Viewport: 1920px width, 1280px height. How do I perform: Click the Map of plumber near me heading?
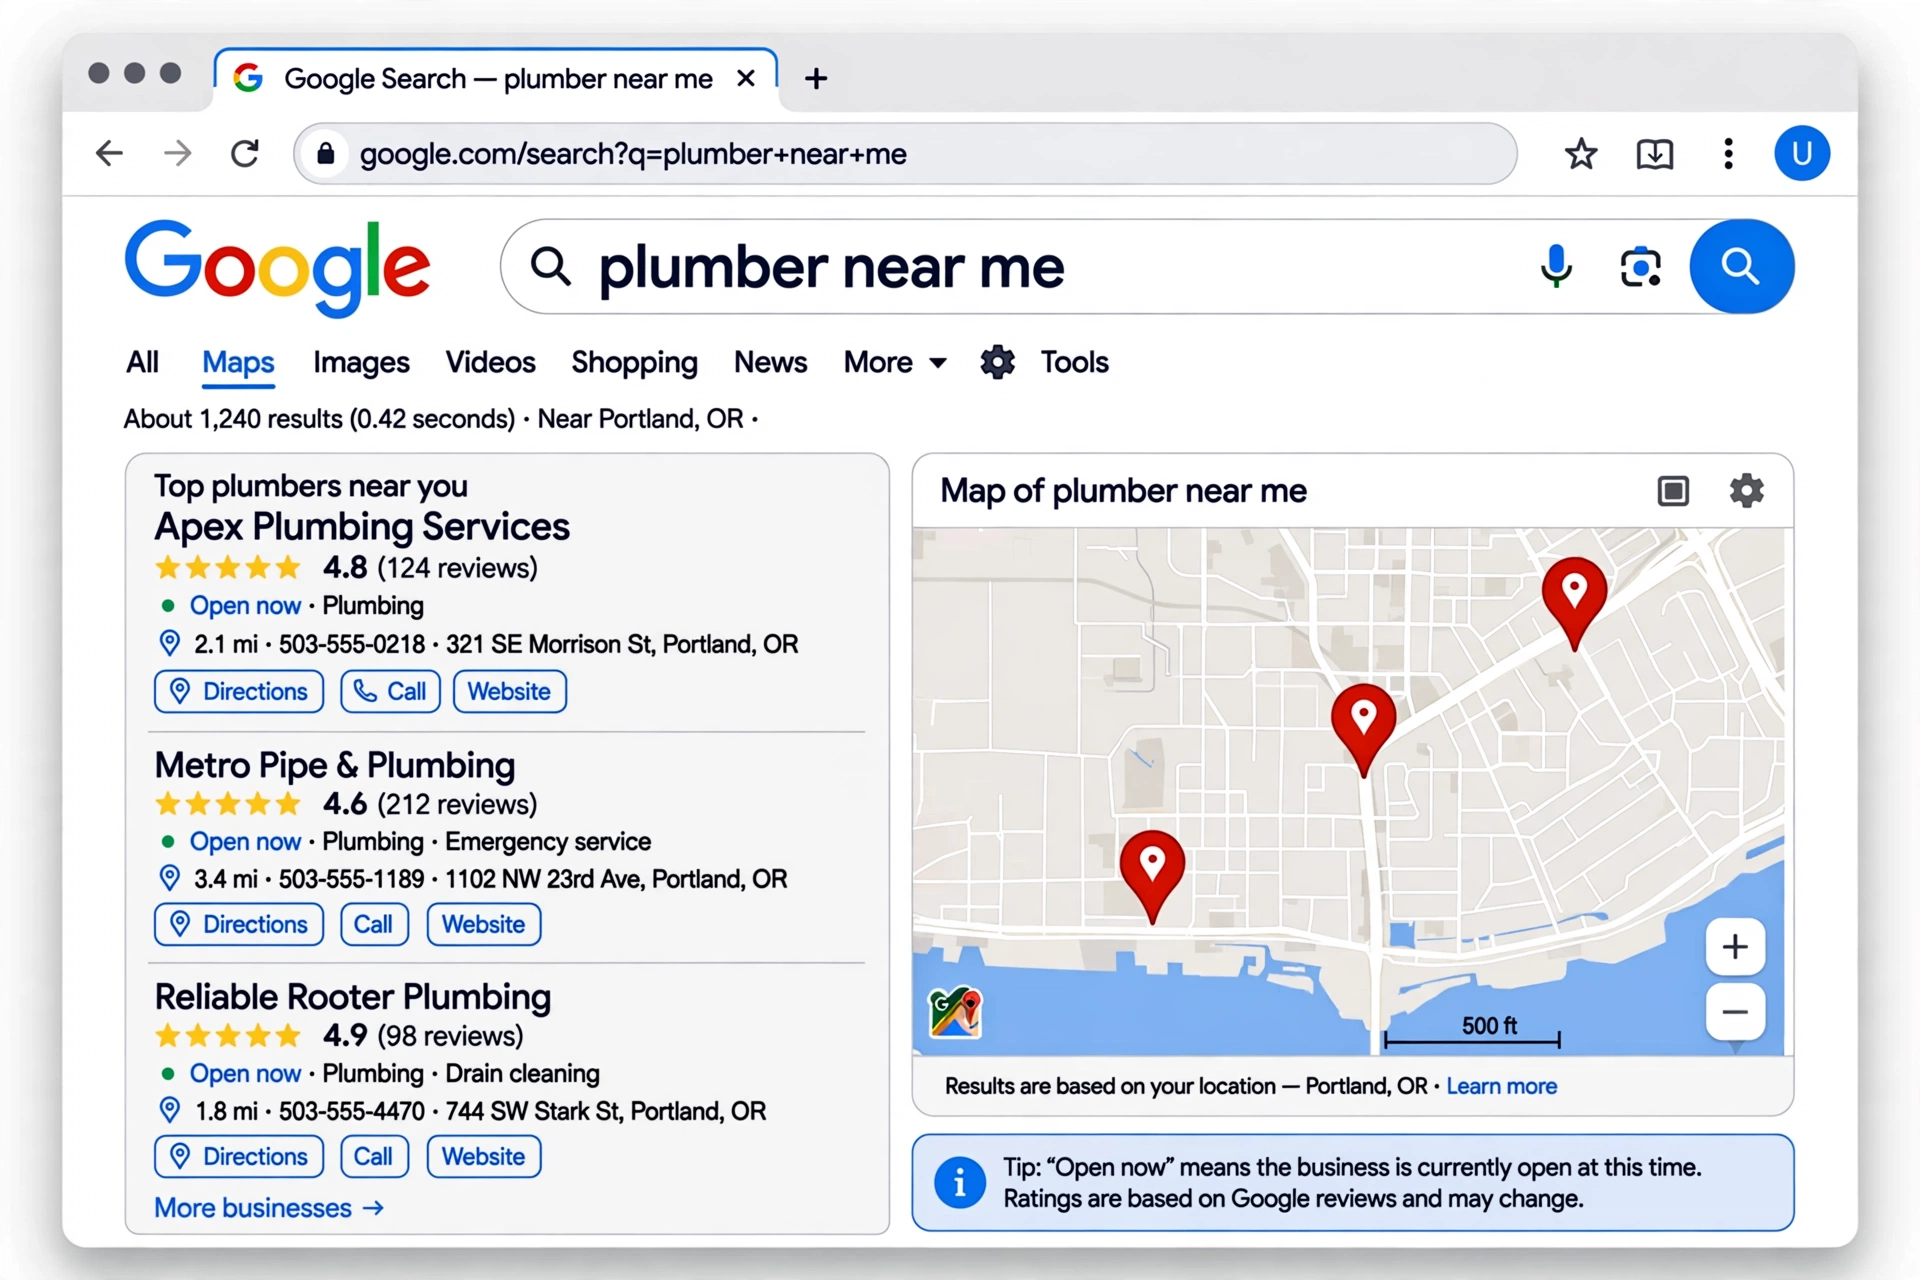click(1123, 491)
